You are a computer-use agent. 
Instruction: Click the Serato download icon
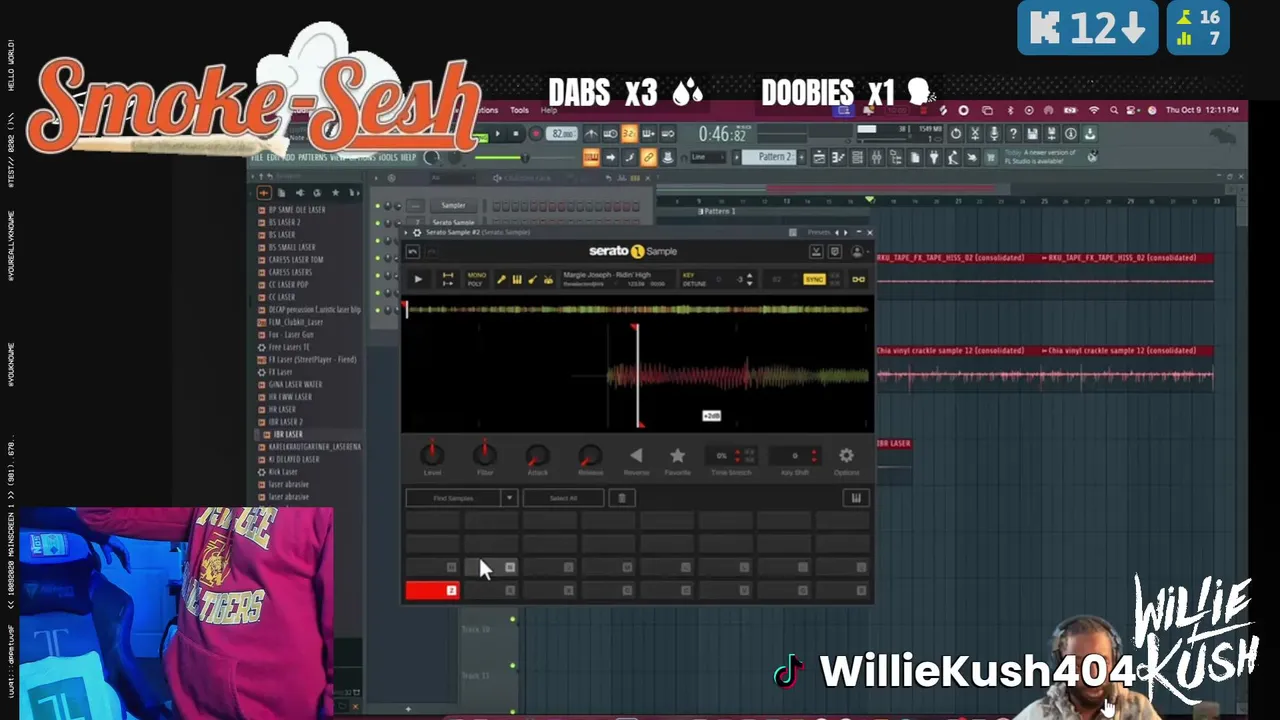click(x=816, y=252)
